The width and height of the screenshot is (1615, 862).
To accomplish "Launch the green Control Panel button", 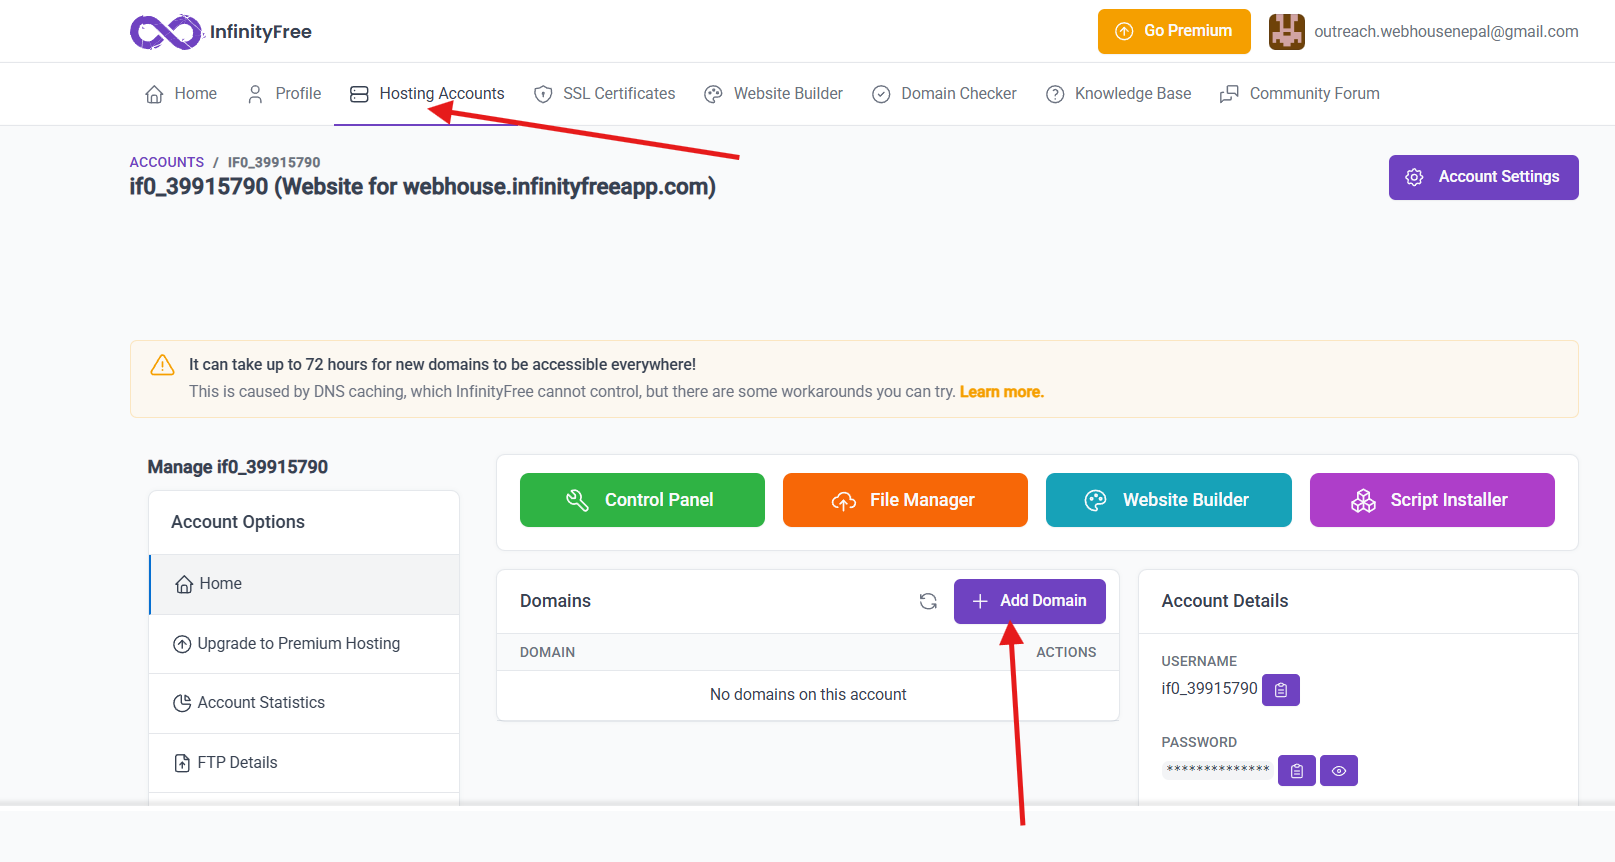I will click(x=642, y=500).
